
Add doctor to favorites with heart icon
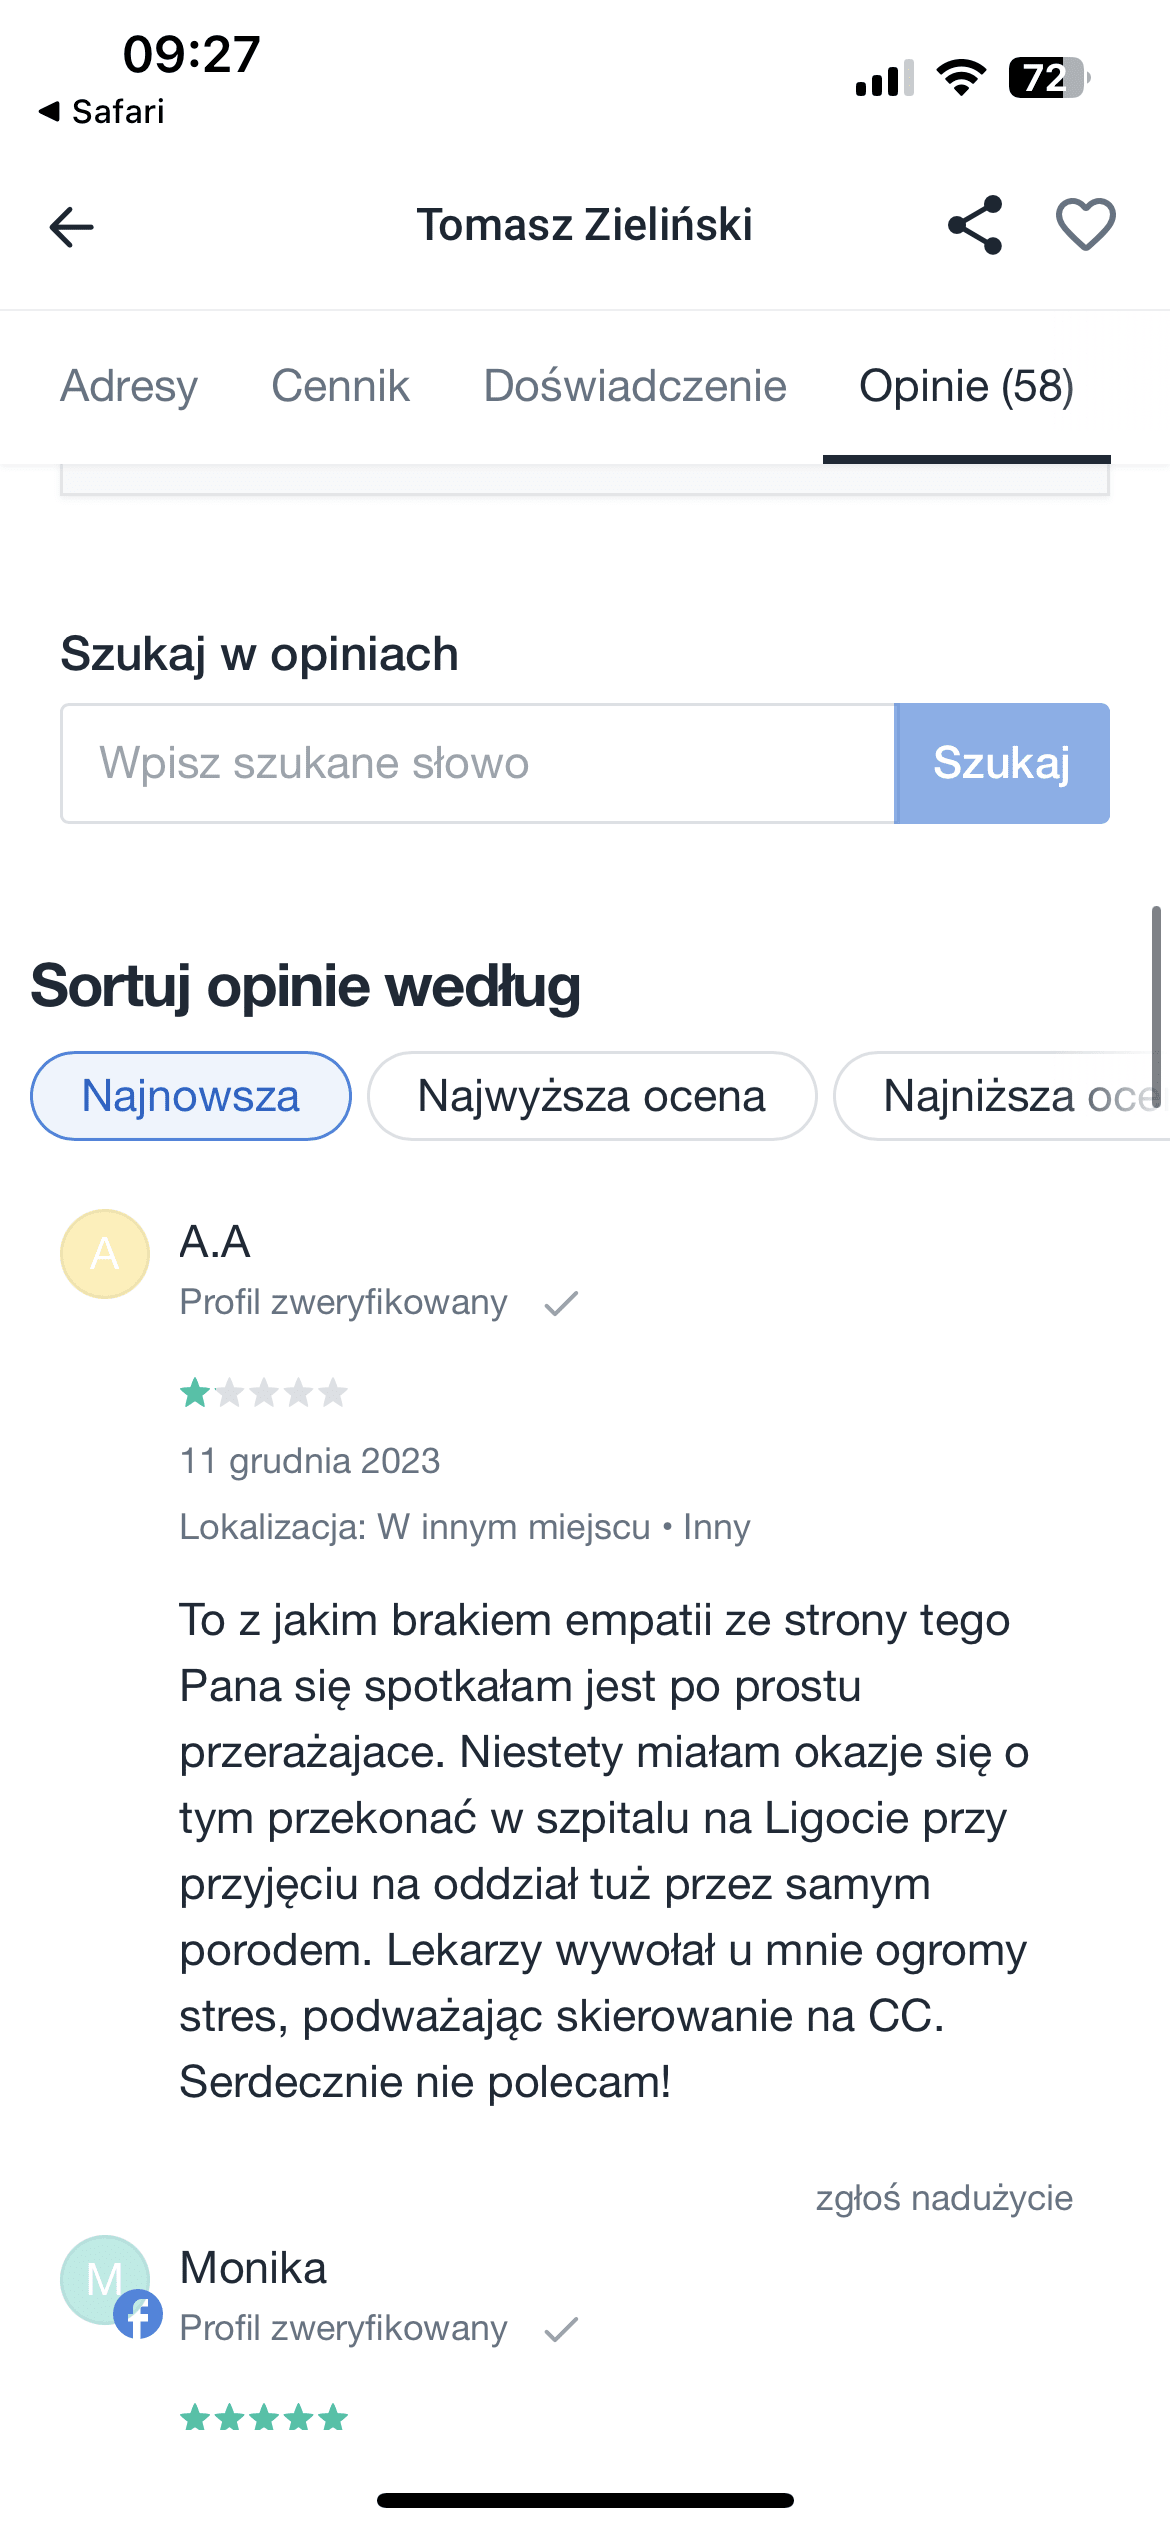(x=1086, y=225)
